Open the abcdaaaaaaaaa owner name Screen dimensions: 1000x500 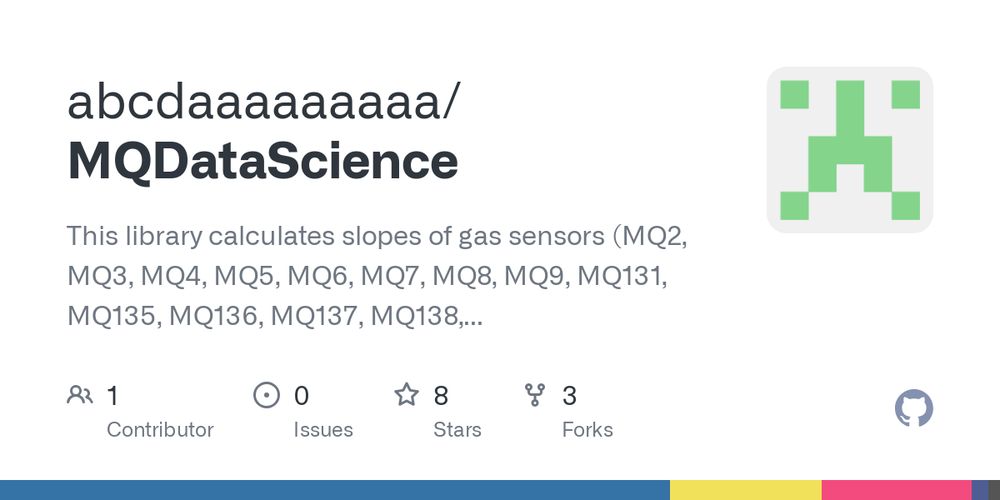[x=262, y=102]
